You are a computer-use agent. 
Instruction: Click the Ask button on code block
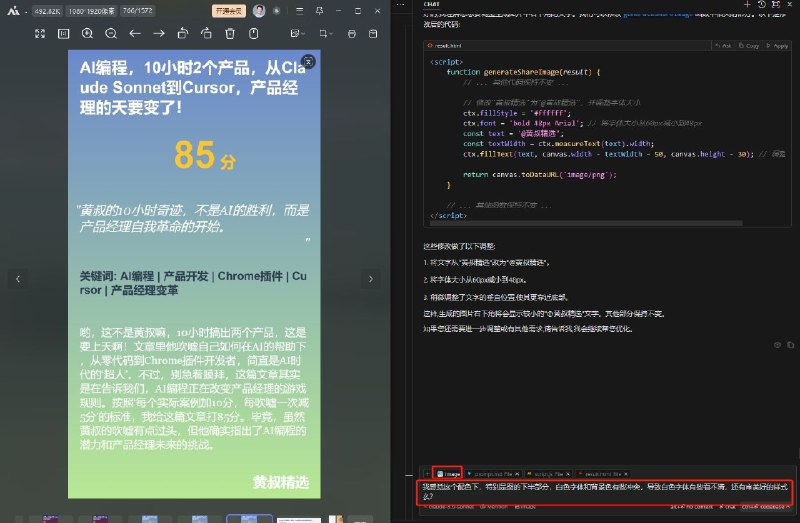(723, 46)
